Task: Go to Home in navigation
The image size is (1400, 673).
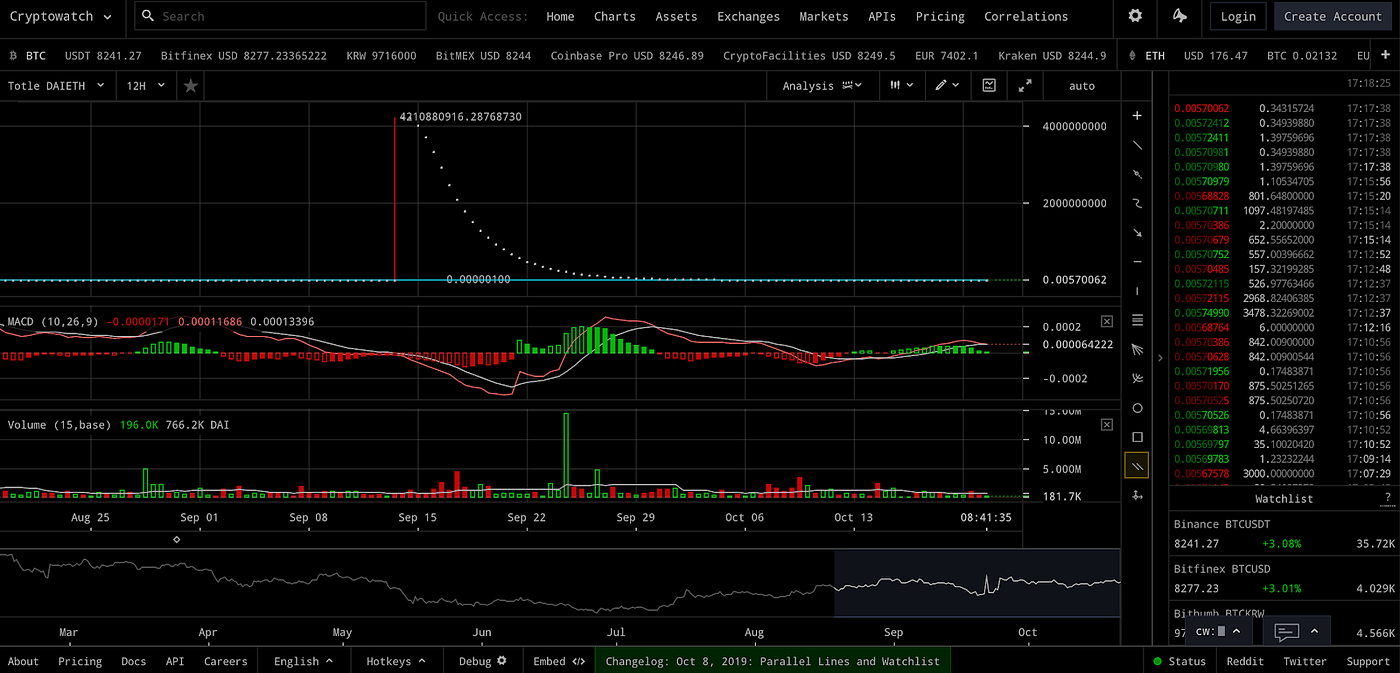Action: pyautogui.click(x=560, y=16)
